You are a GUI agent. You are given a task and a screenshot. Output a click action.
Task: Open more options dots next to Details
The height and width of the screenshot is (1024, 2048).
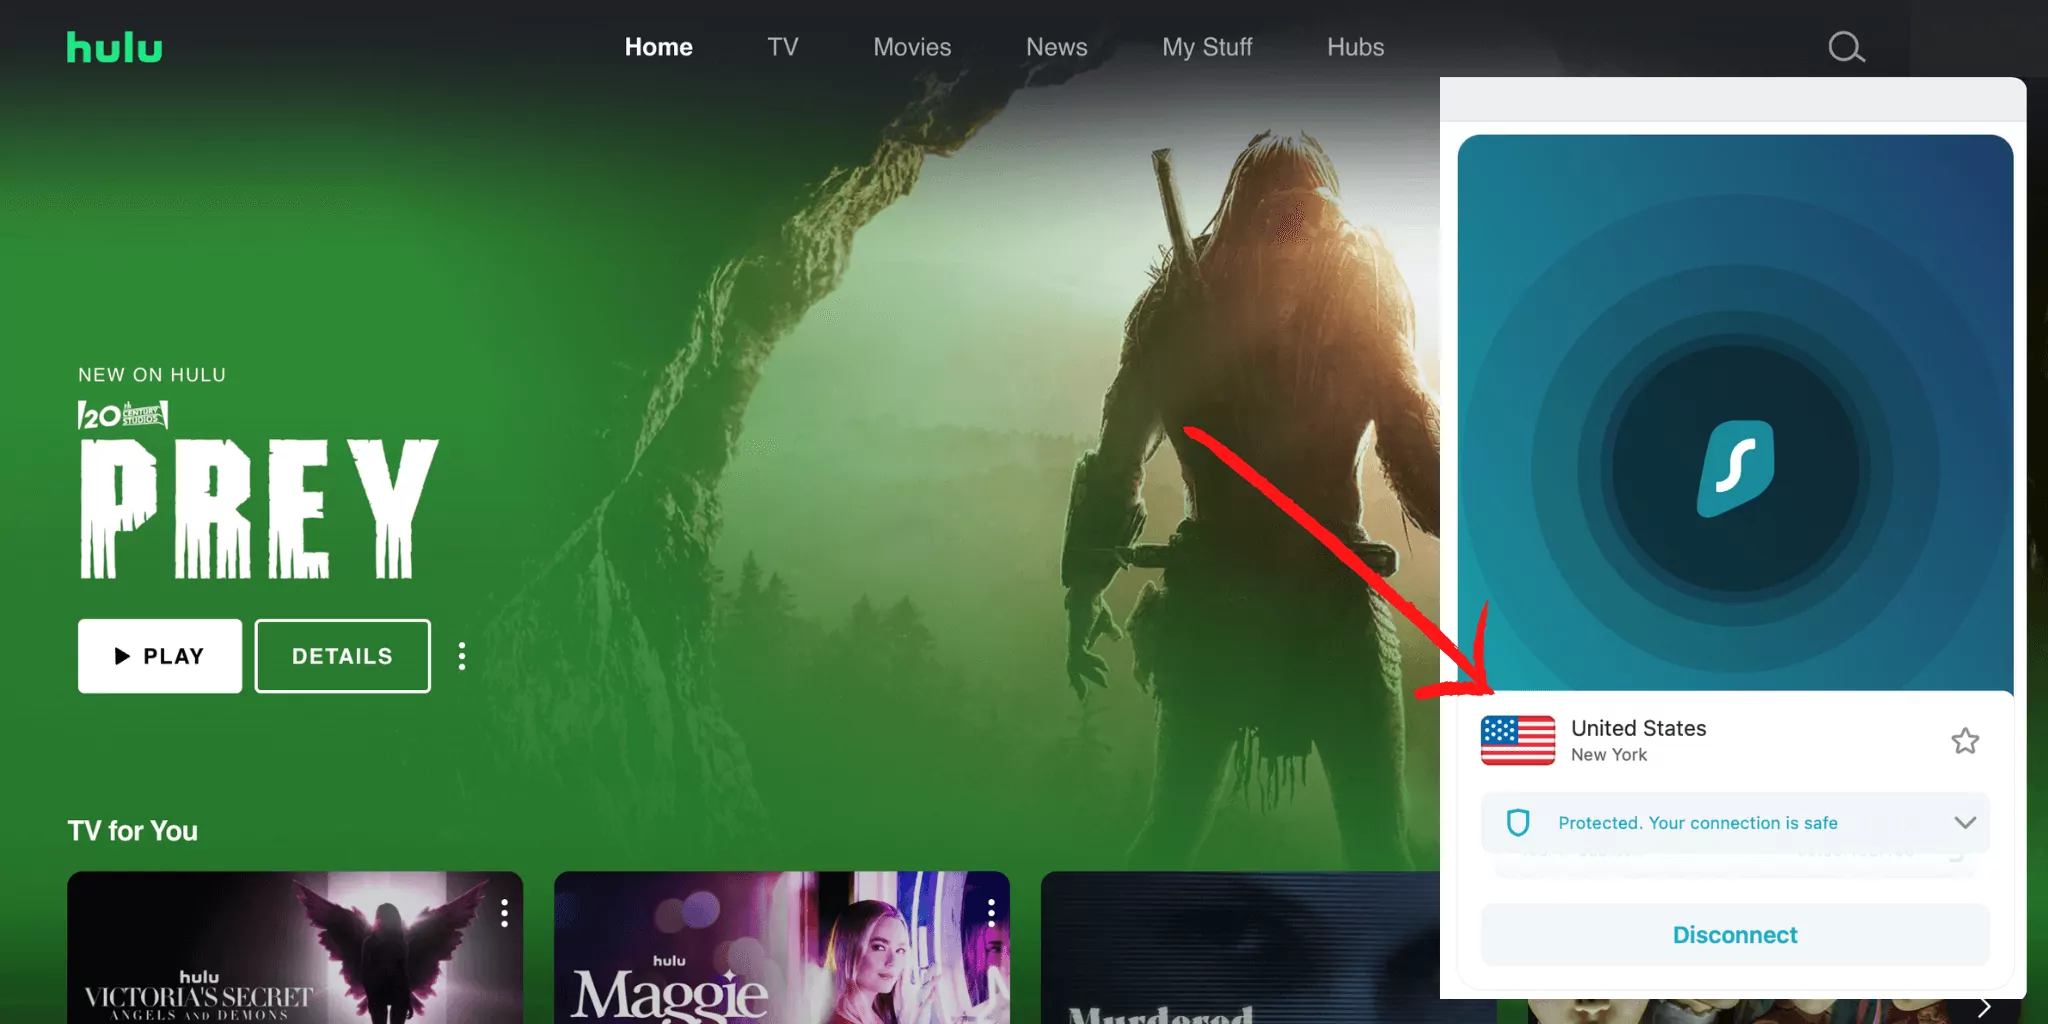461,656
